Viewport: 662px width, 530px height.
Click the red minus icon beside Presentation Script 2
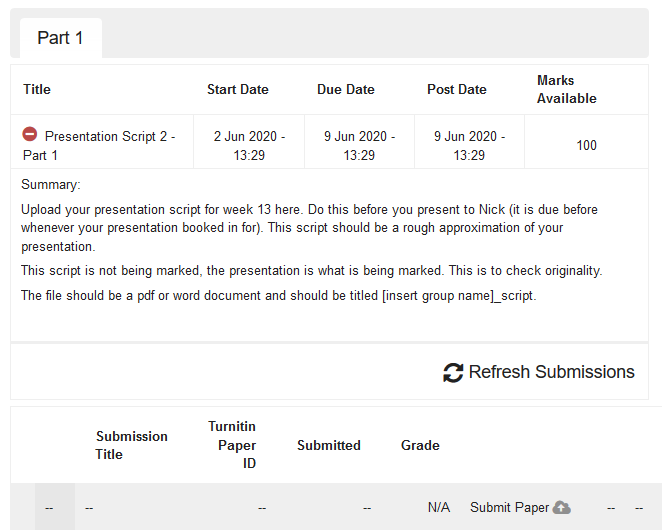click(30, 134)
